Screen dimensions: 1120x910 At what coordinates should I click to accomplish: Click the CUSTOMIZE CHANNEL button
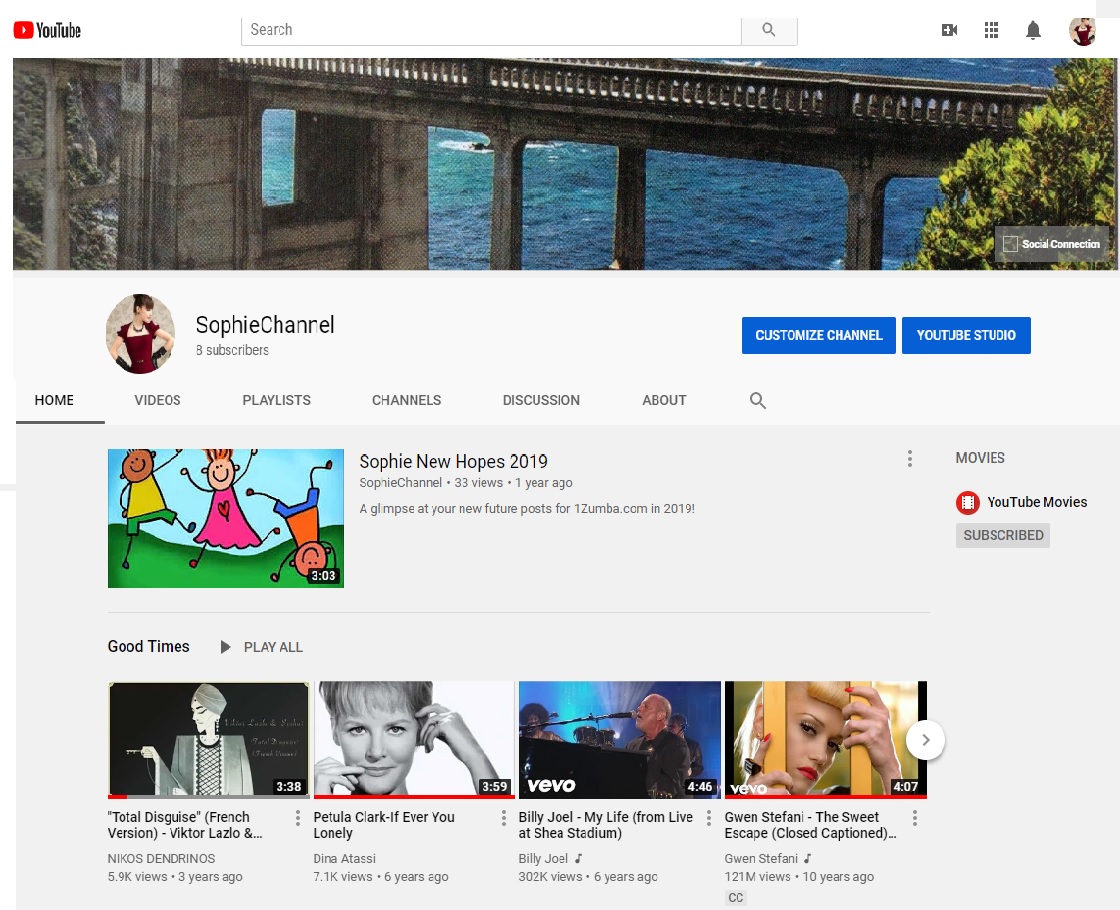point(818,335)
